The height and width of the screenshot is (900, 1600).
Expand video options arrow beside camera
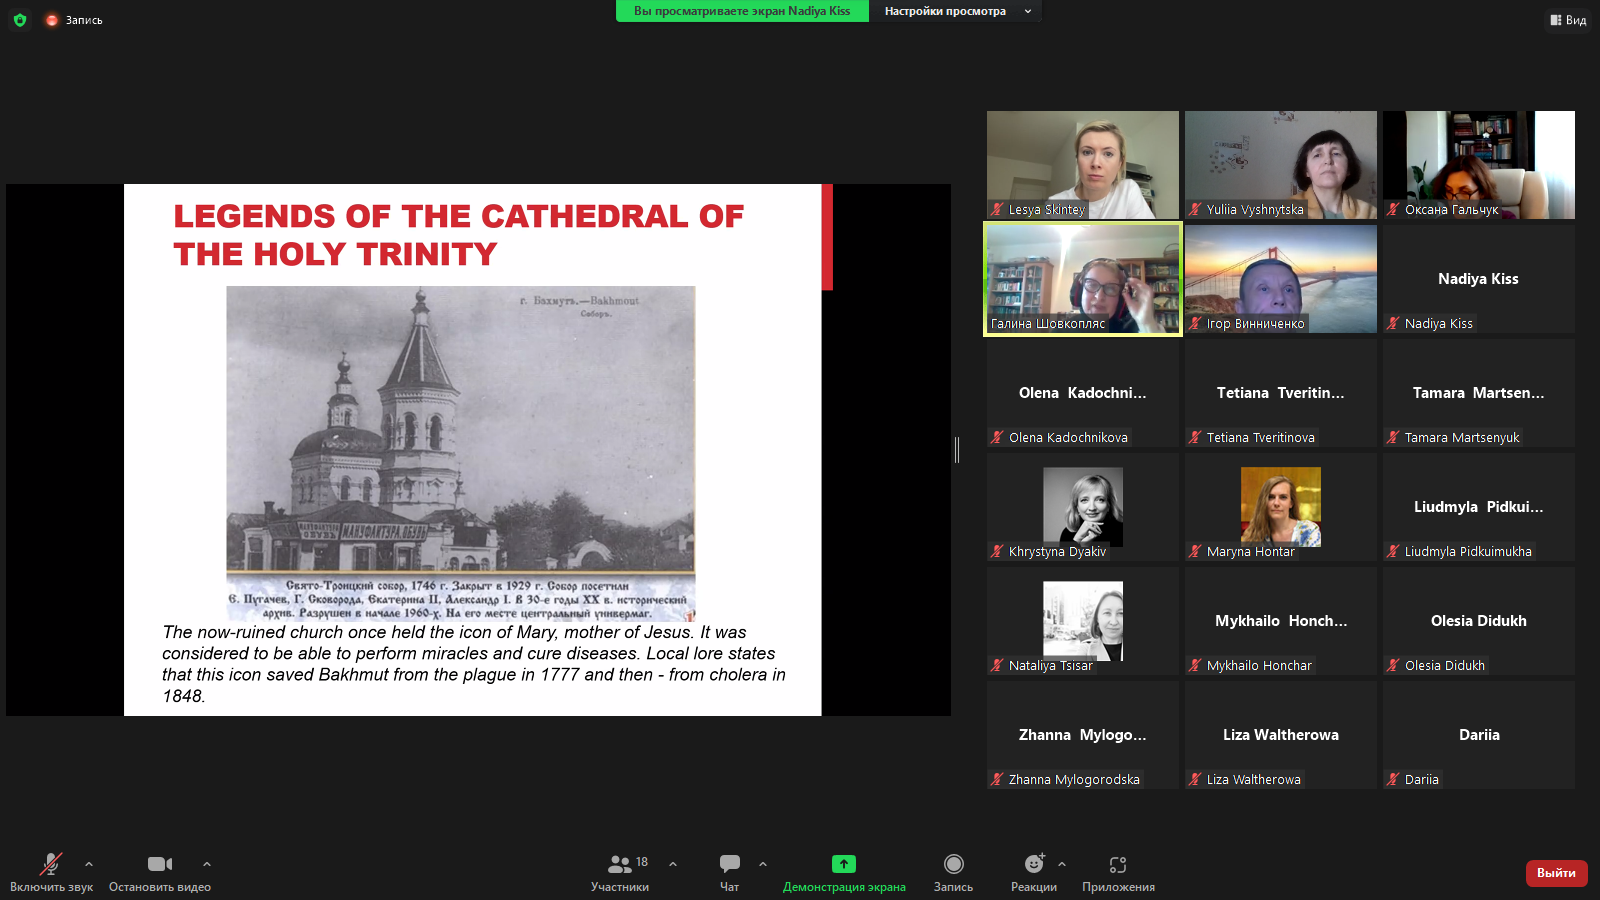(x=207, y=864)
